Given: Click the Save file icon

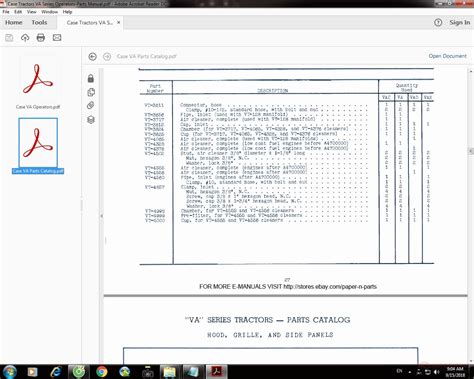Looking at the screenshot, I should coord(9,38).
